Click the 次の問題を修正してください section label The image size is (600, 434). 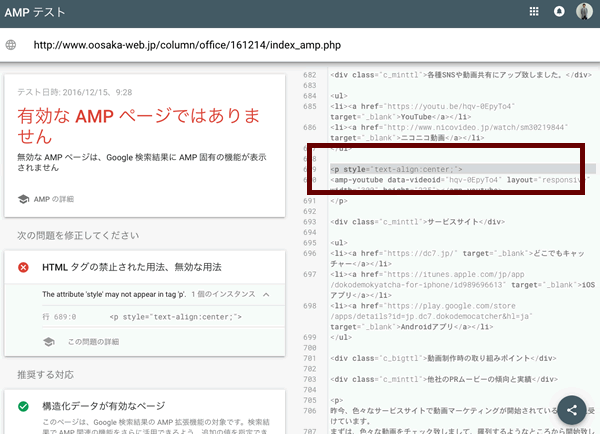coord(78,235)
